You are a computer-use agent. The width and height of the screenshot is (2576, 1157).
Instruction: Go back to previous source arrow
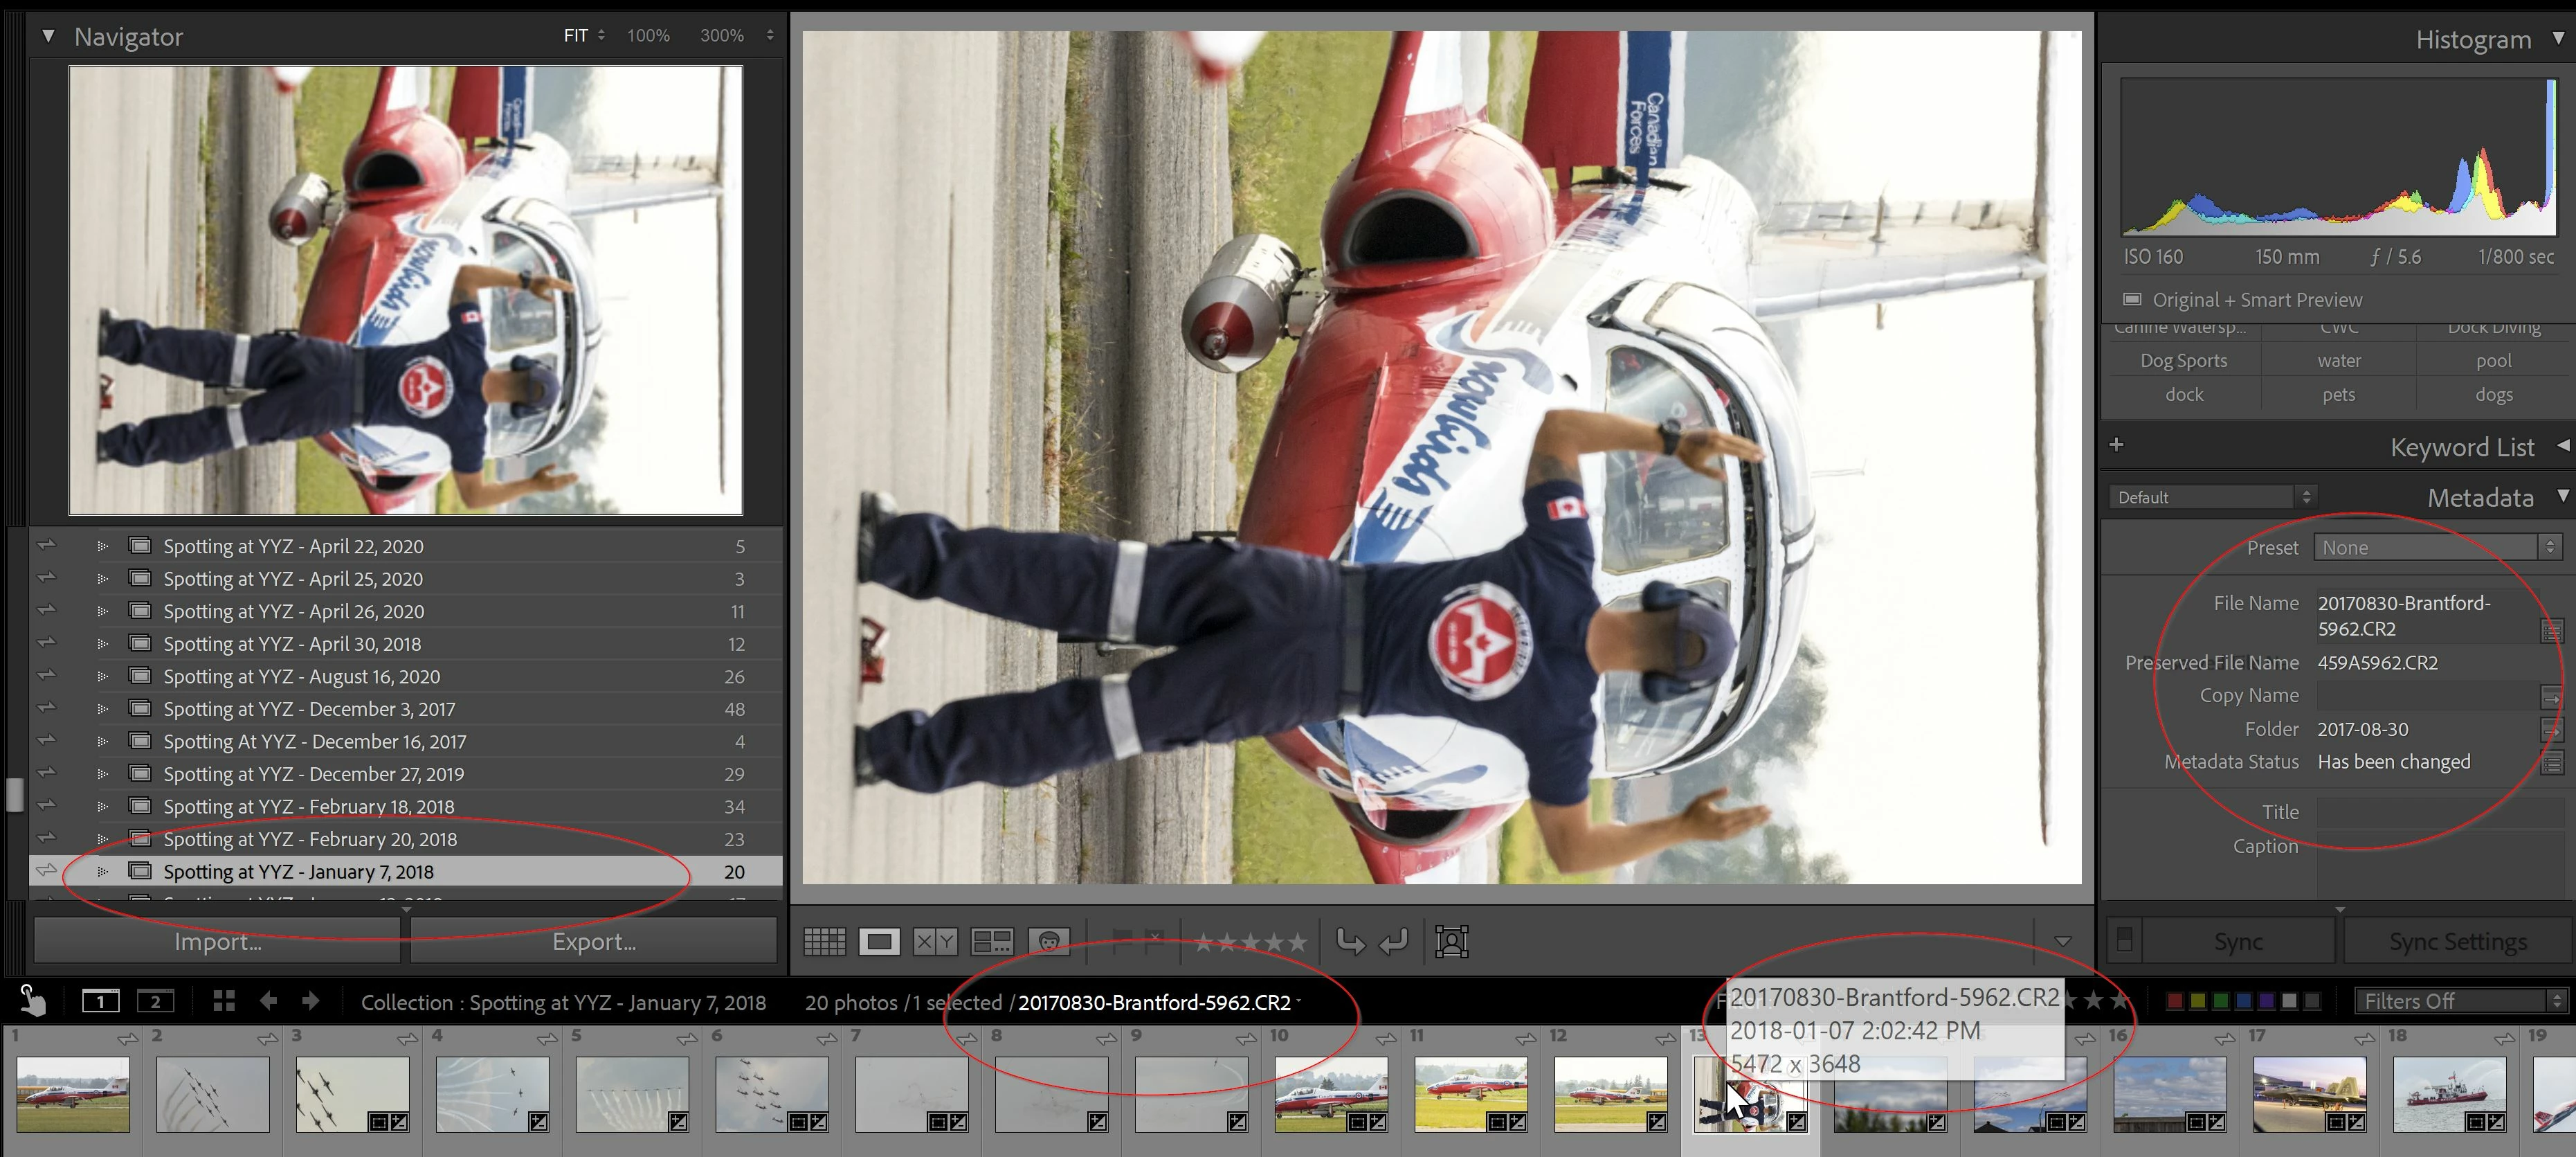click(268, 1001)
